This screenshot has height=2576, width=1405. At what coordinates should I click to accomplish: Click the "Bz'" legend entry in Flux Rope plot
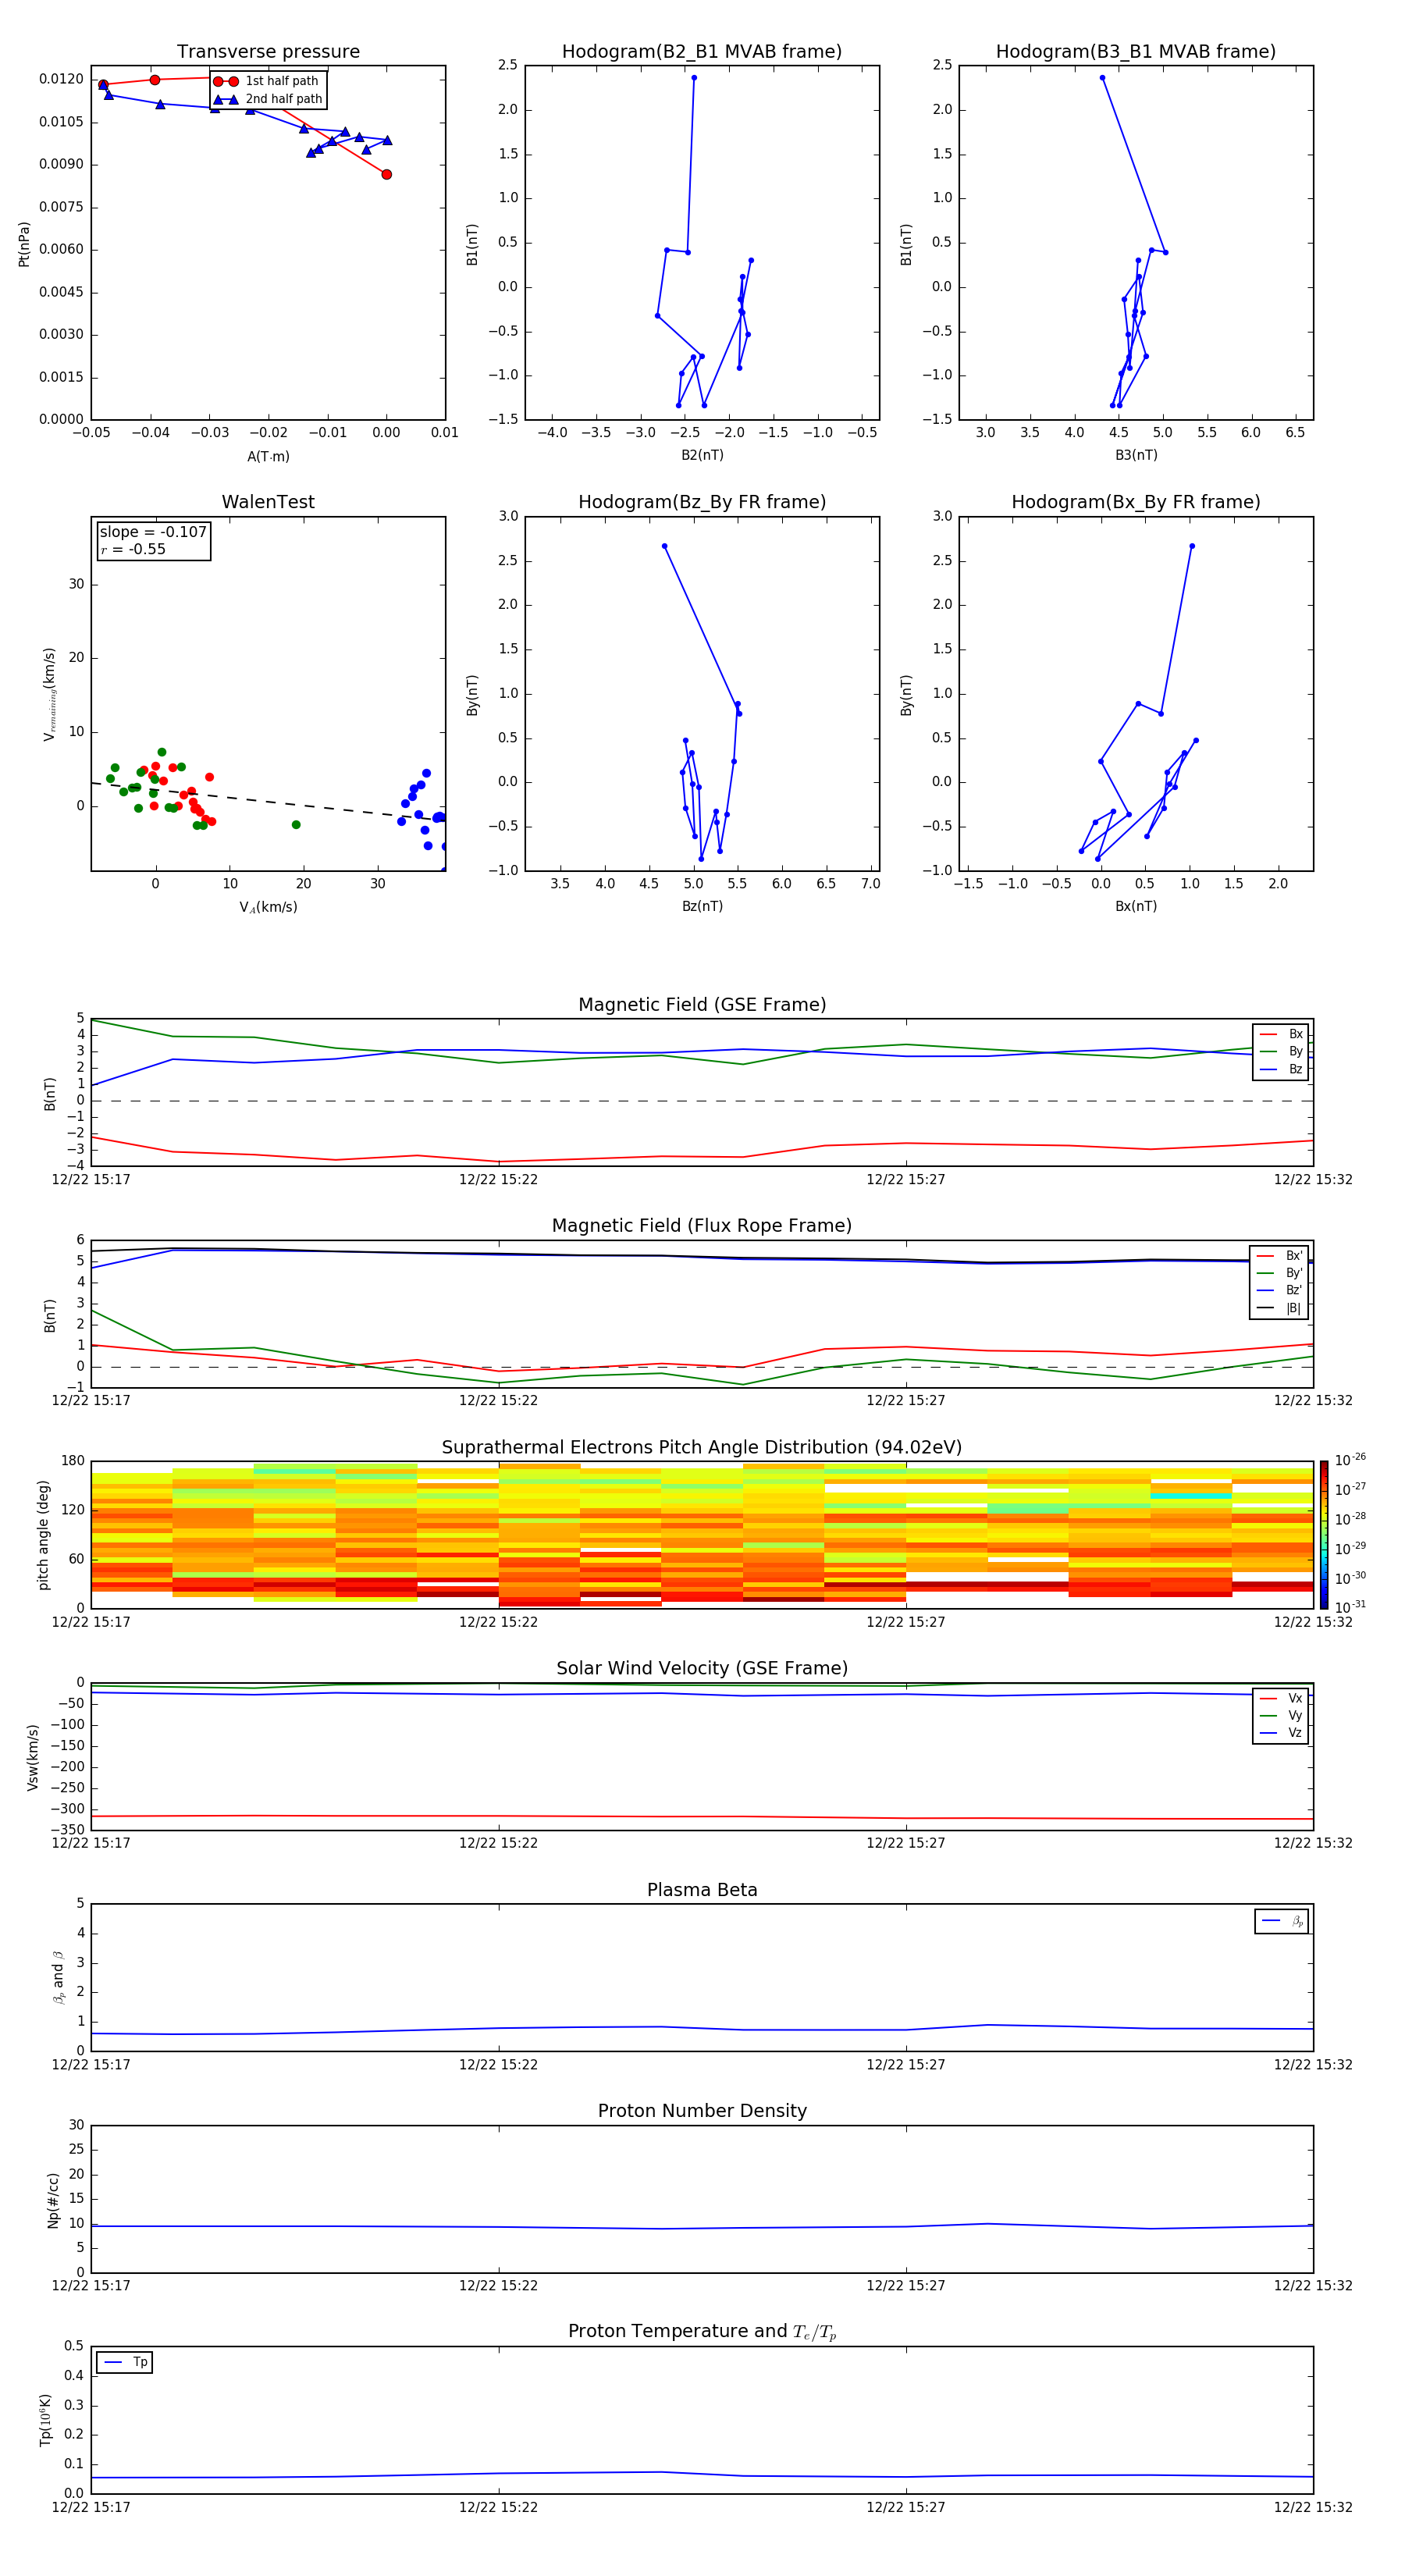coord(1280,1291)
